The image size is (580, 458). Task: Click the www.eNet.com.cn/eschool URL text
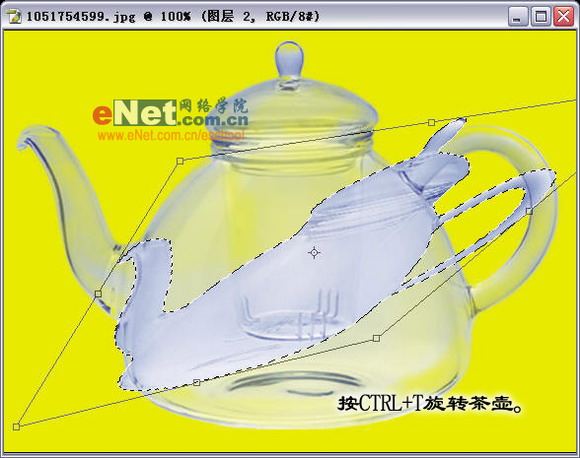171,135
